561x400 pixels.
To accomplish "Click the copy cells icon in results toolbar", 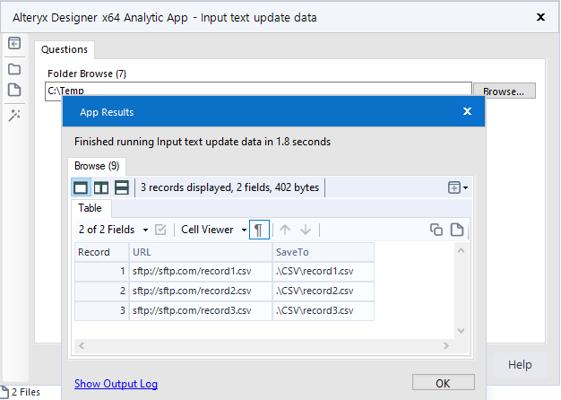I will click(436, 230).
